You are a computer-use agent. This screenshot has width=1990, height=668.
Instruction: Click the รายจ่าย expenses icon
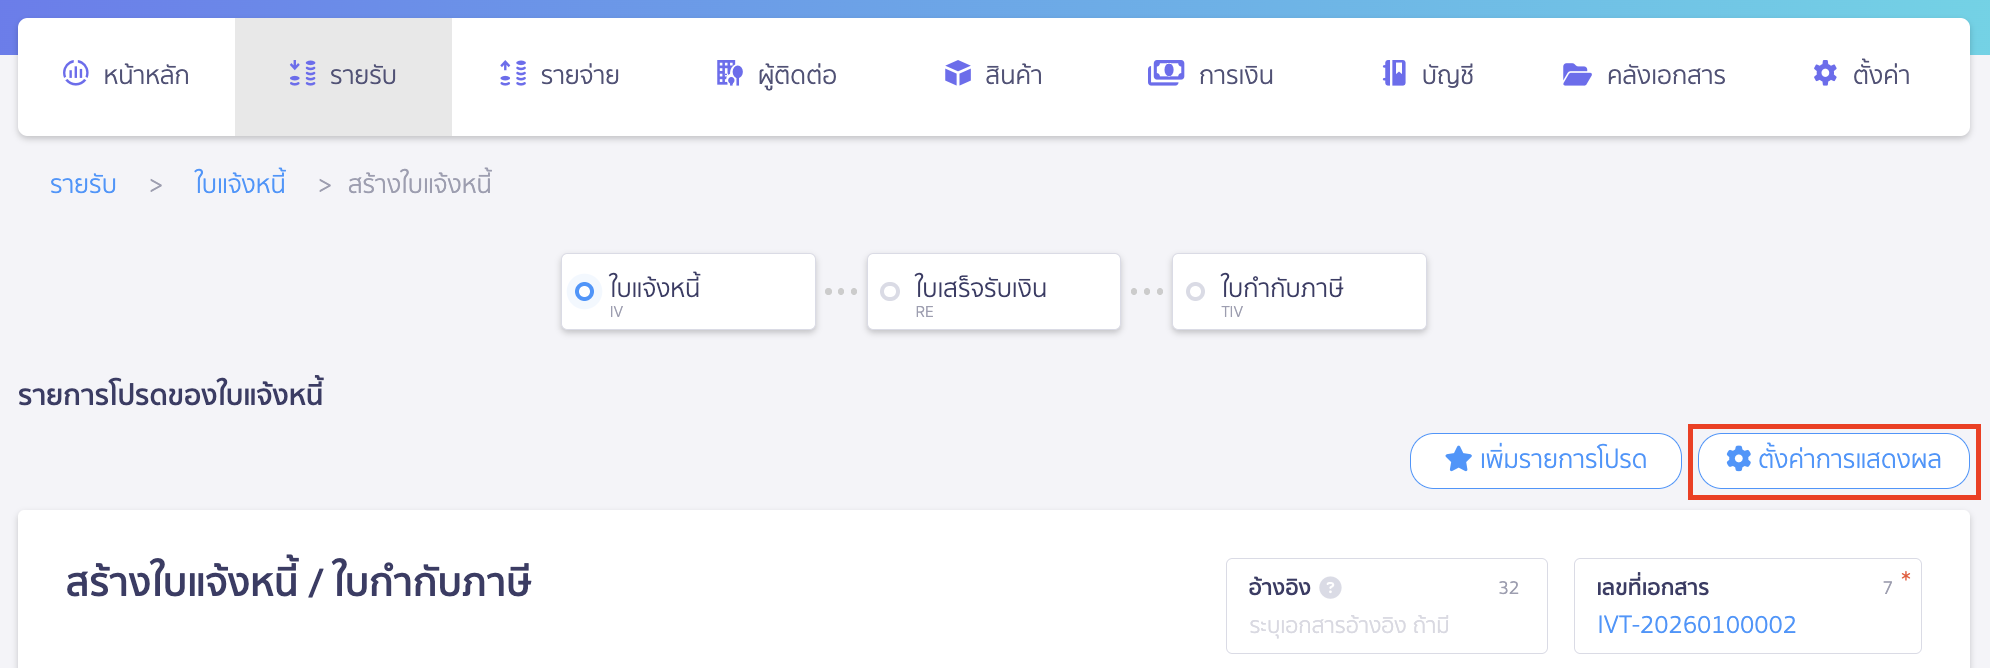point(510,74)
